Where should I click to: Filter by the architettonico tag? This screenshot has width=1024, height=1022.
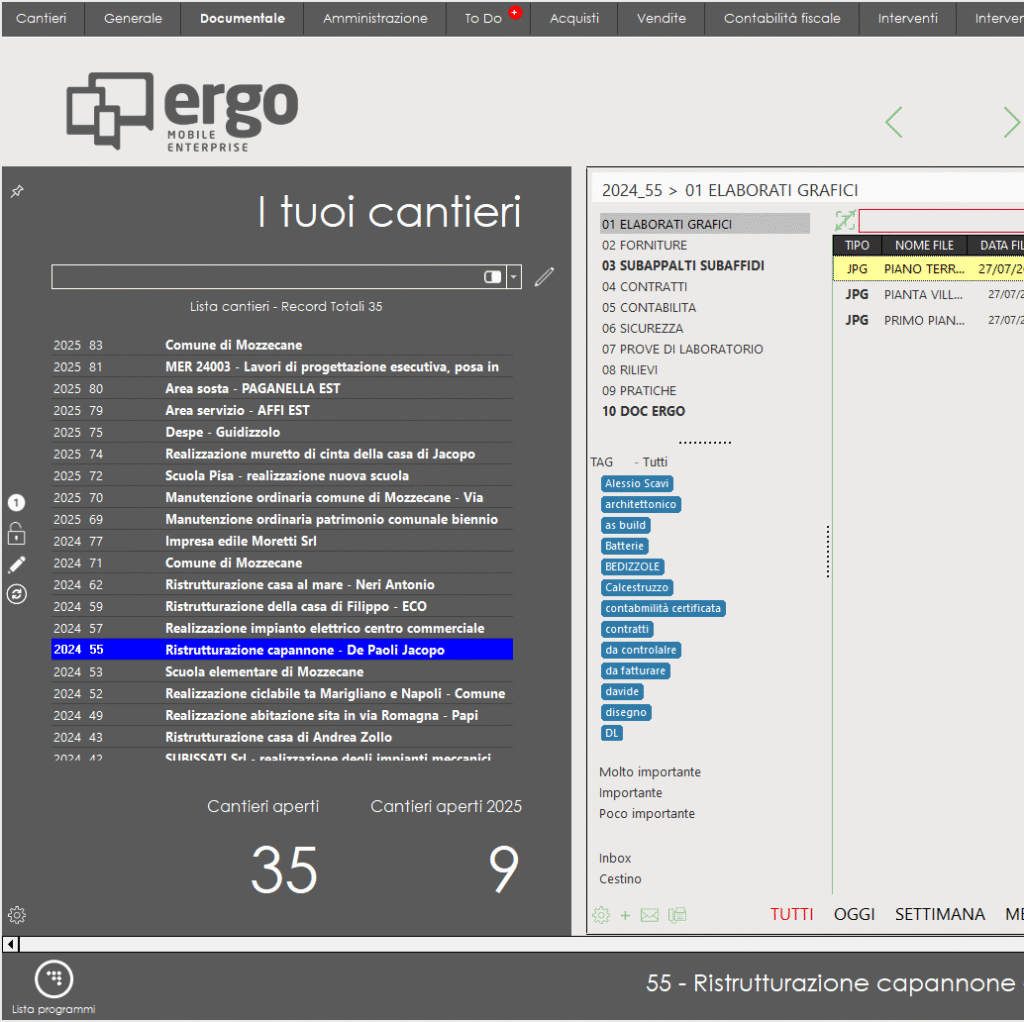[x=641, y=504]
